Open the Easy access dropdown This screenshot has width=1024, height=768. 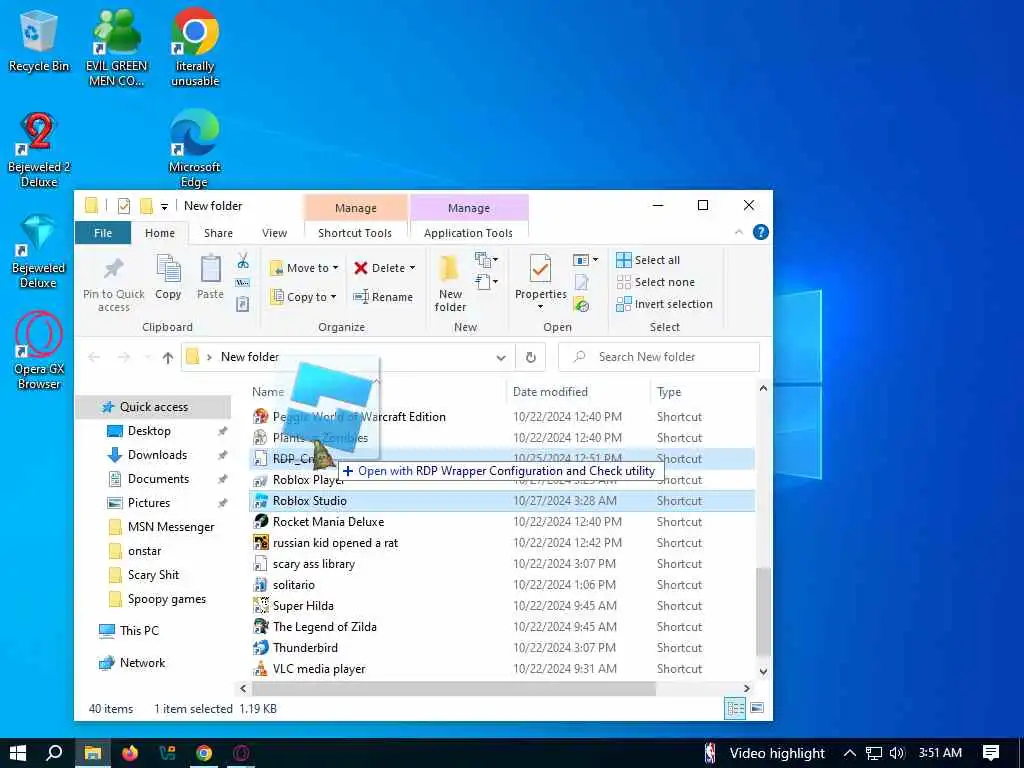click(x=487, y=282)
